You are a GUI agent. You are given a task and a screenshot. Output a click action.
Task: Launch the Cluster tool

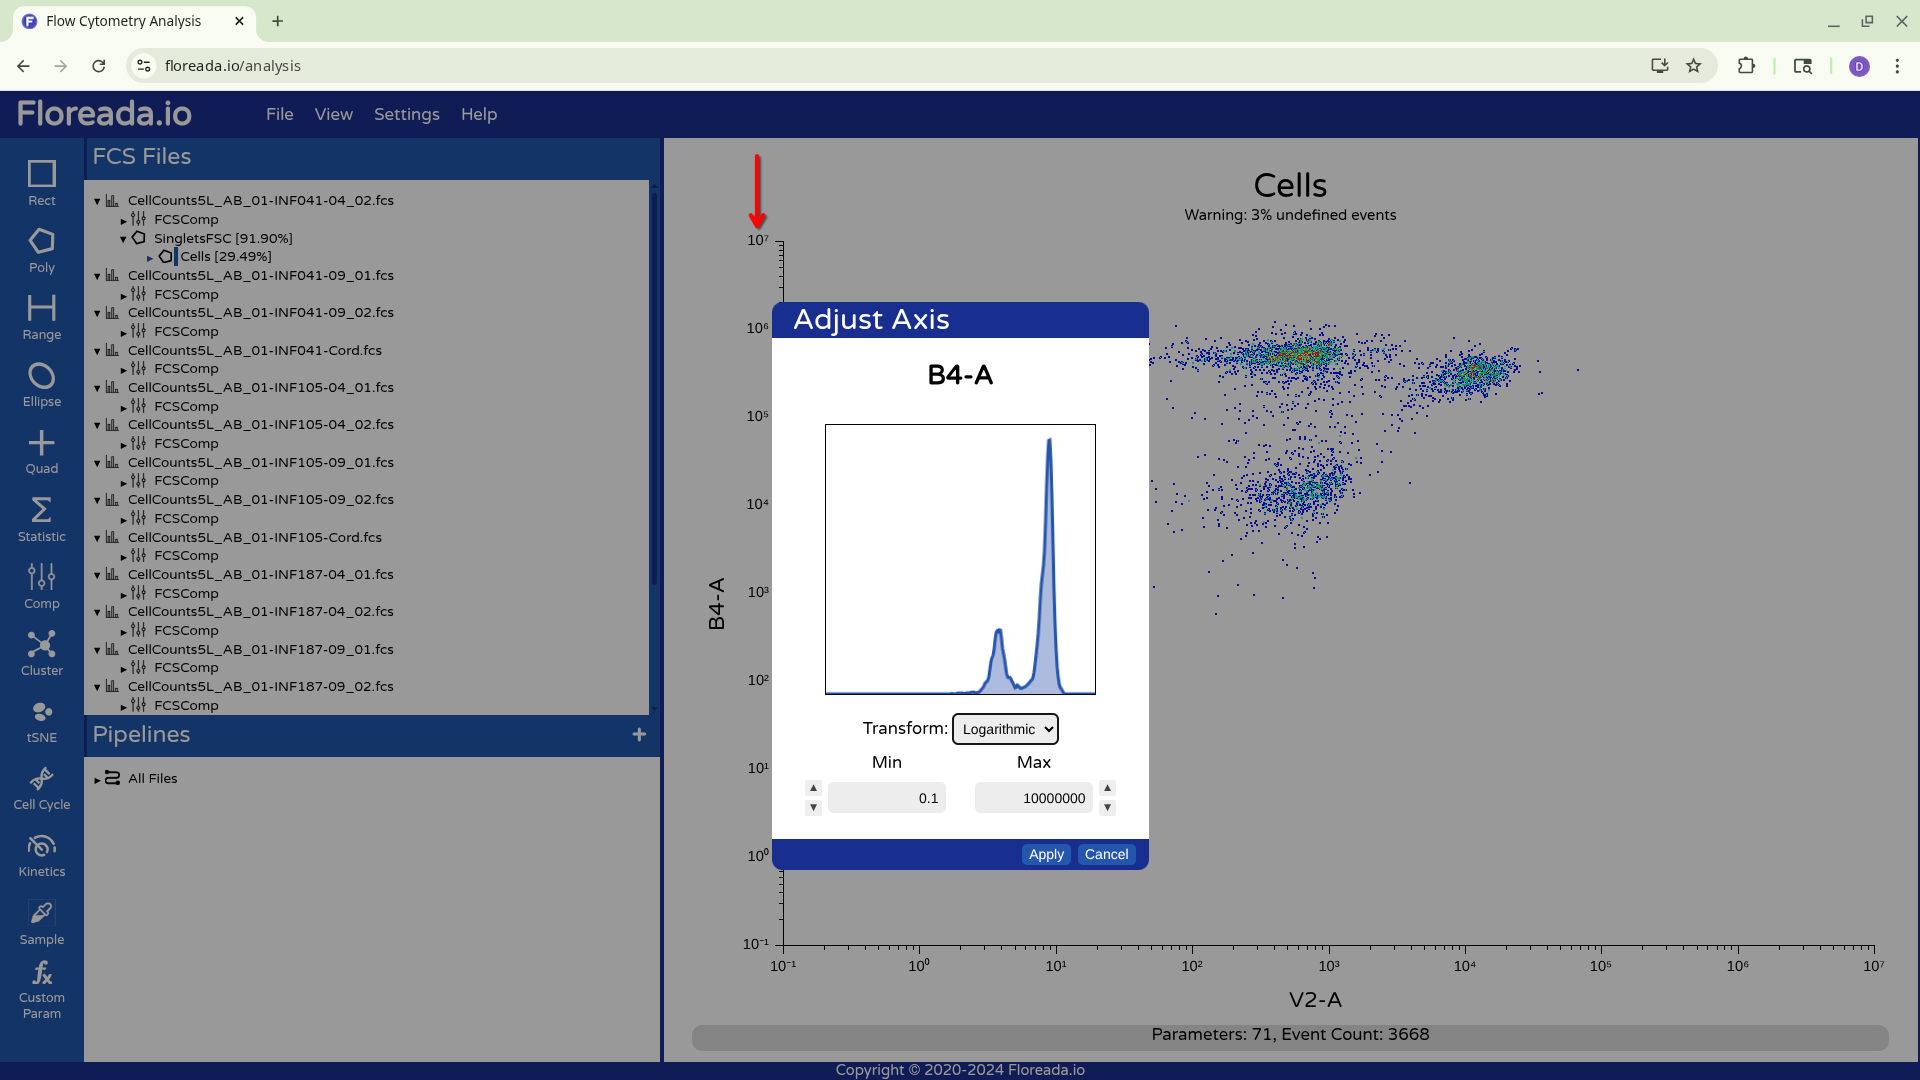[41, 653]
